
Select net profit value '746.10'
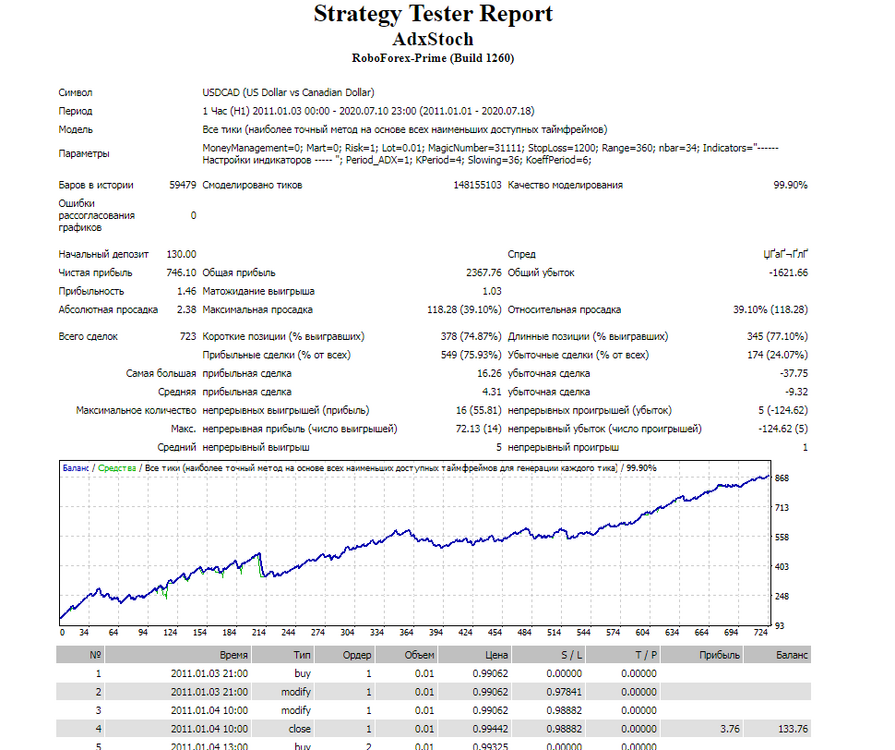182,273
